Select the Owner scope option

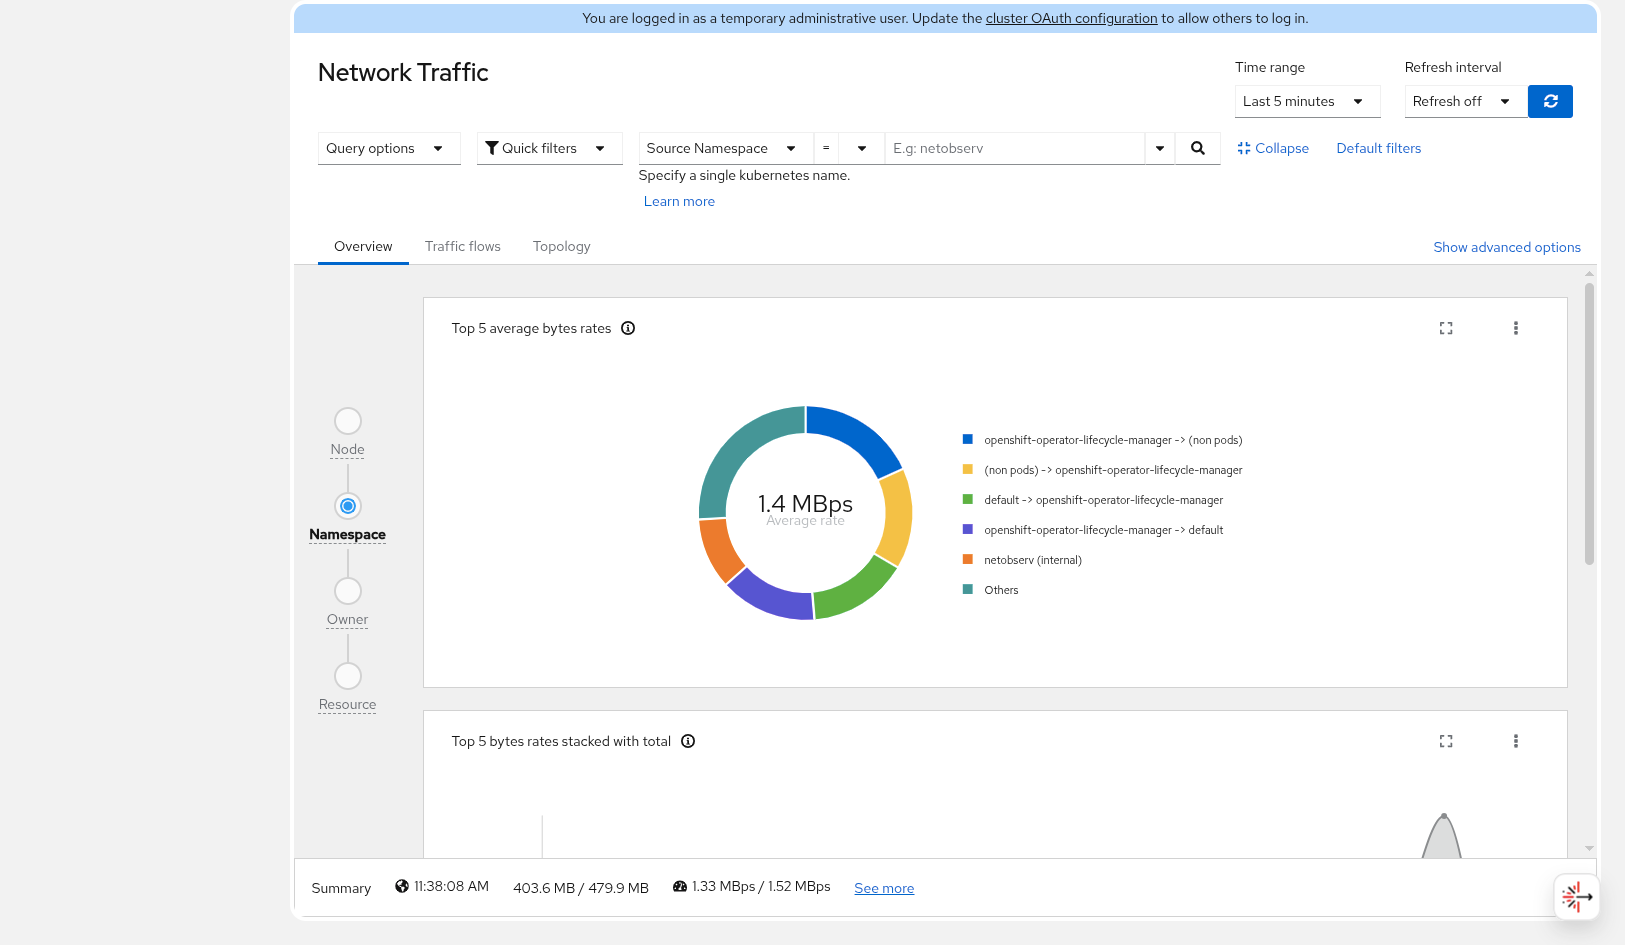pos(348,591)
